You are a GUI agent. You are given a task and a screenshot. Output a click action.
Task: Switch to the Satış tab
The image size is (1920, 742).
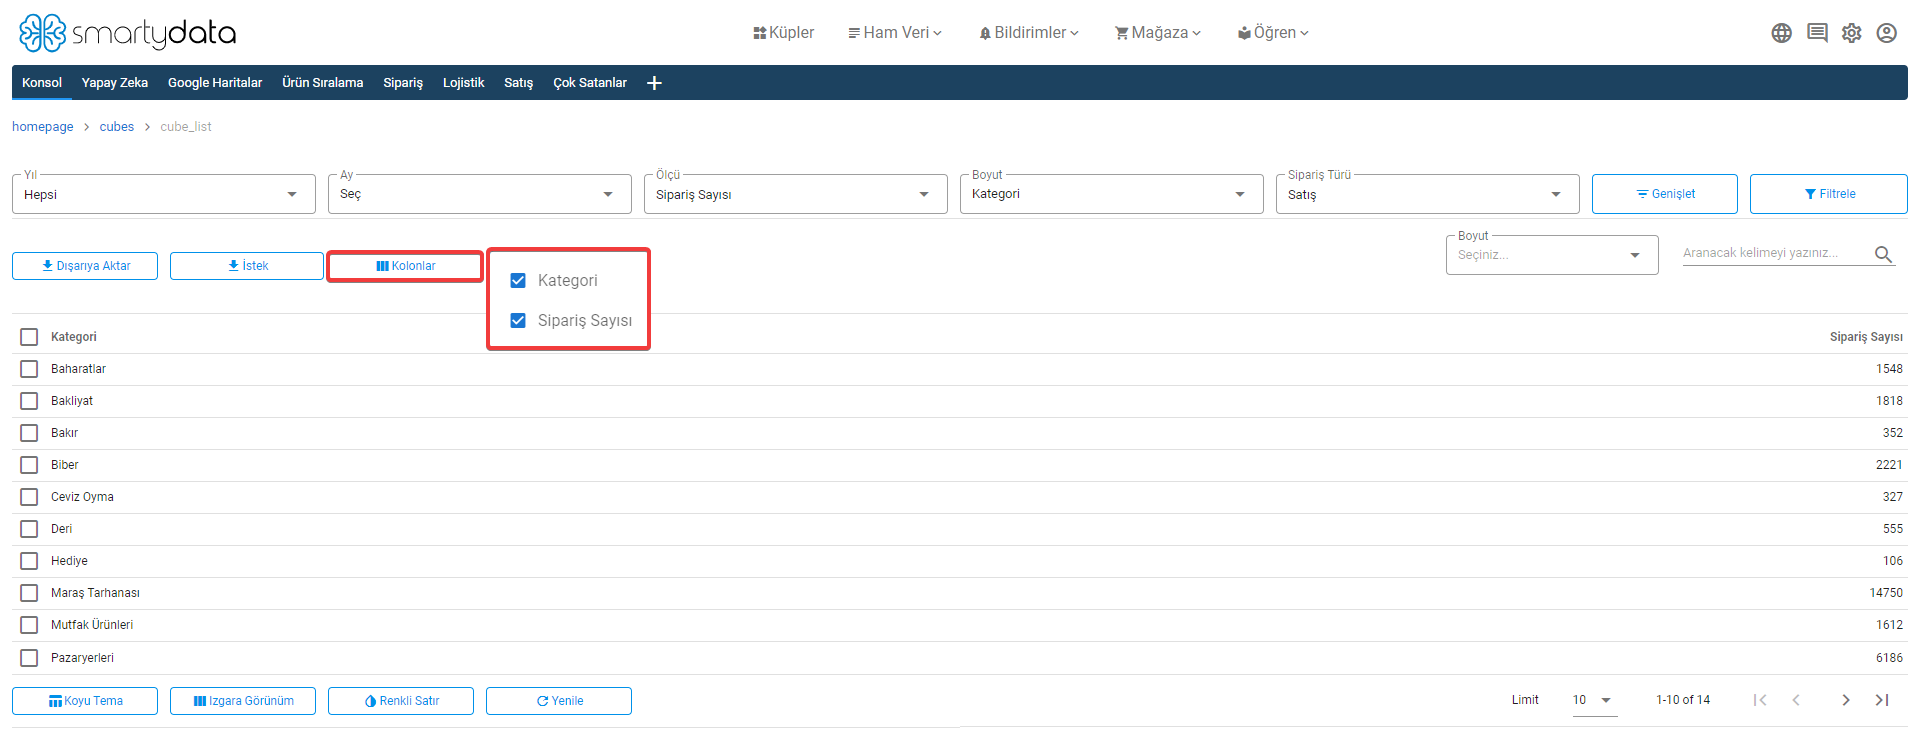click(x=518, y=83)
